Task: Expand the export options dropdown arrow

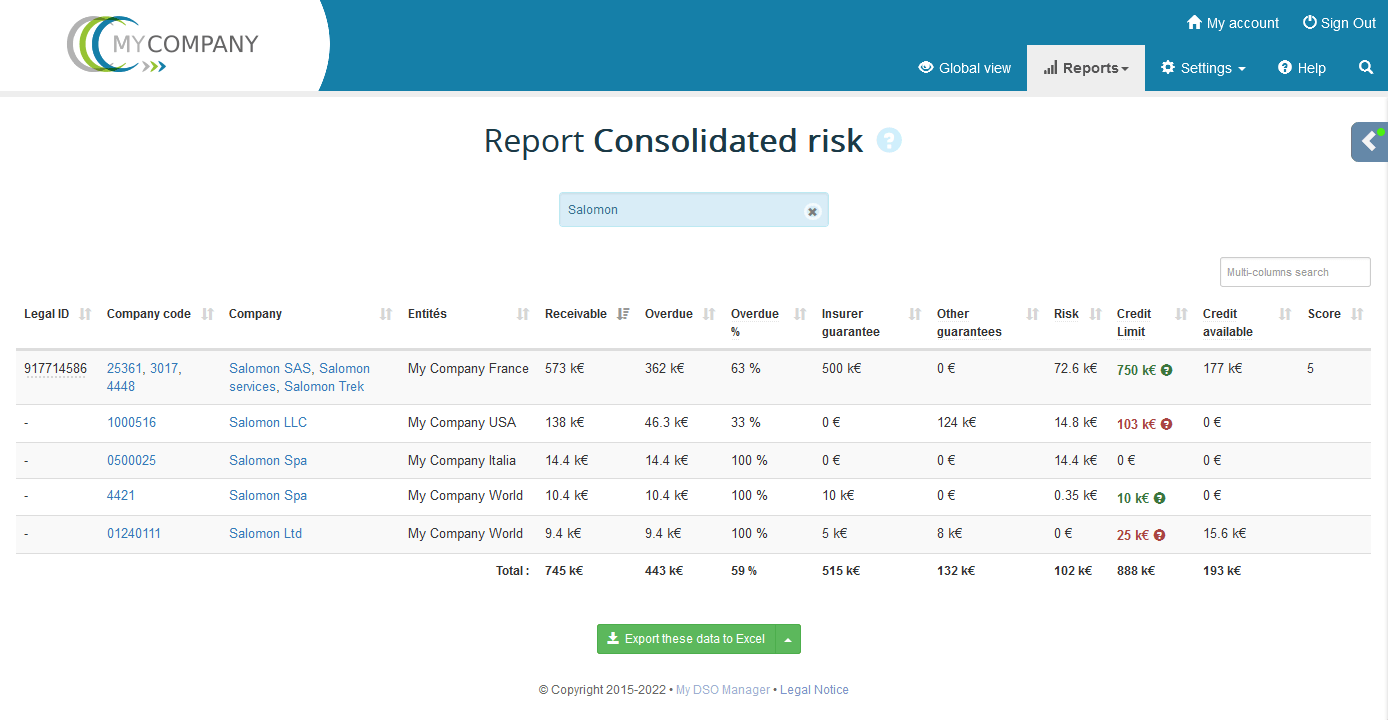Action: pos(788,639)
